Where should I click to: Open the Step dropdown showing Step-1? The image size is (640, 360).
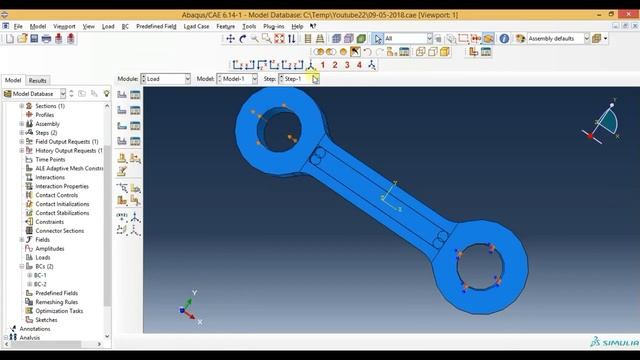(x=299, y=79)
